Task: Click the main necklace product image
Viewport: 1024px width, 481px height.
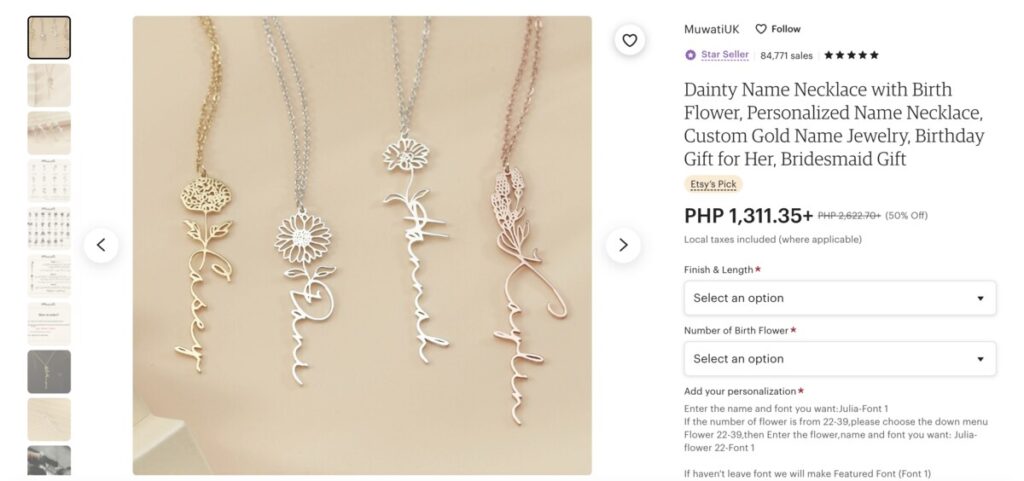Action: click(362, 245)
